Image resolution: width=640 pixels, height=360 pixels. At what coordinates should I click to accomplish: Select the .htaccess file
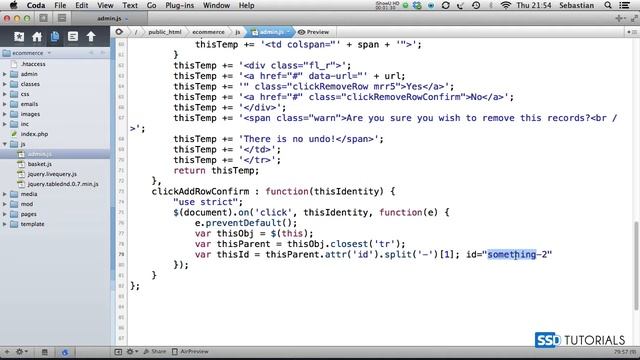click(33, 64)
